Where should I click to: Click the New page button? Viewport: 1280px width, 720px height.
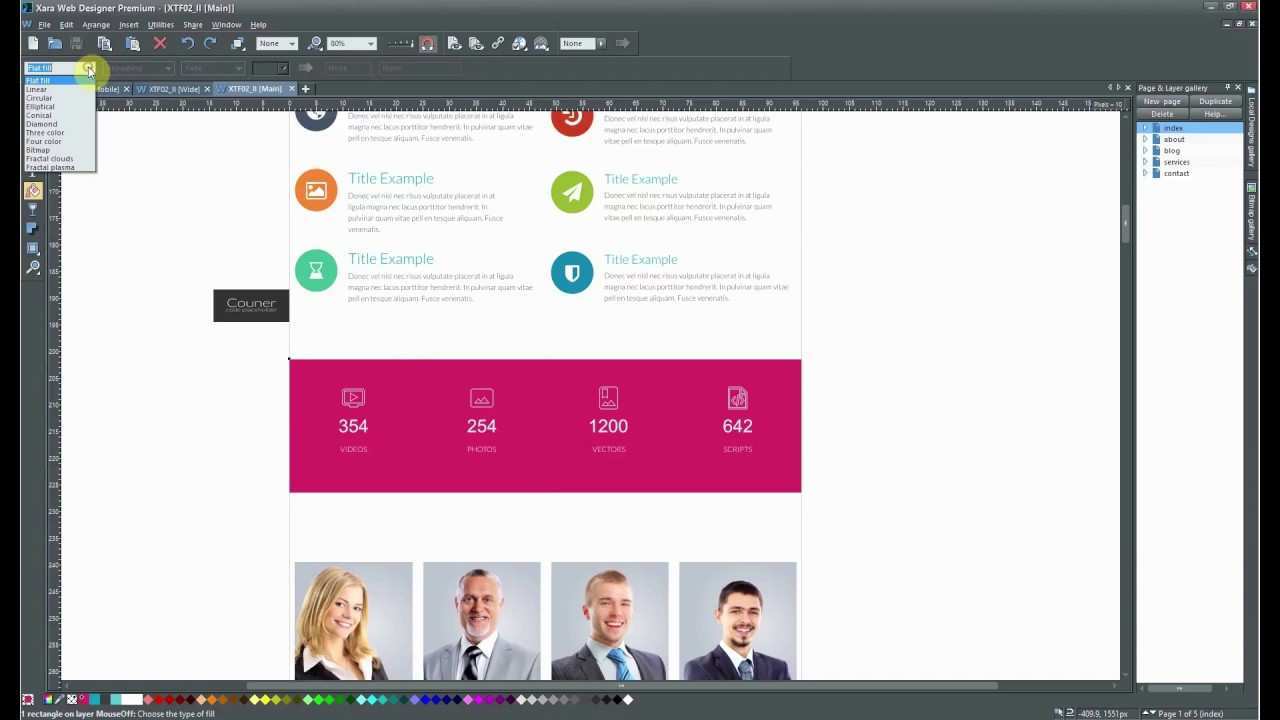point(1161,101)
